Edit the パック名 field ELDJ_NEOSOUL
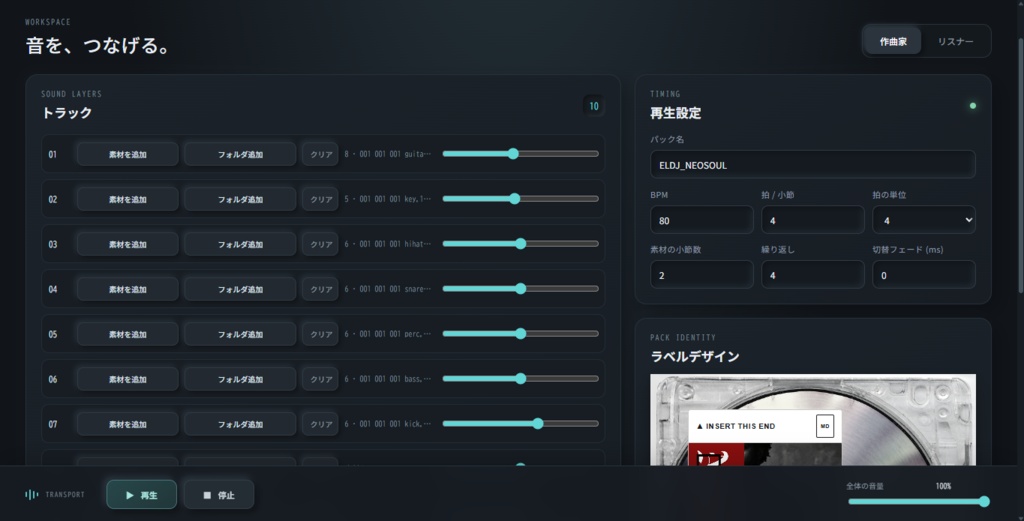Image resolution: width=1024 pixels, height=521 pixels. tap(812, 165)
